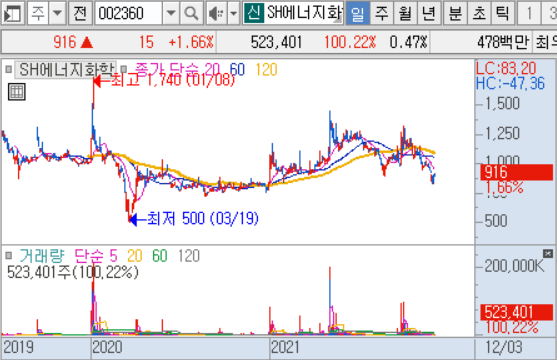557x360 pixels.
Task: Click the 120 moving average legend
Action: [266, 69]
